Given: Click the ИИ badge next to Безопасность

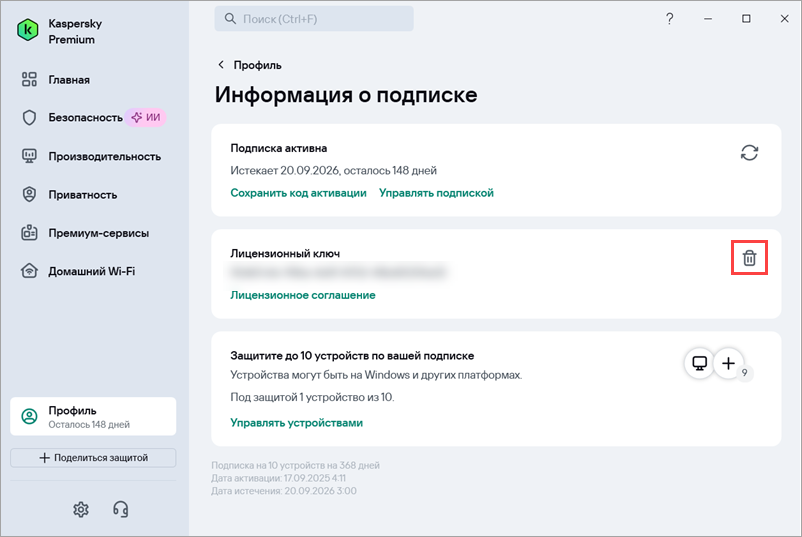Looking at the screenshot, I should [x=146, y=118].
